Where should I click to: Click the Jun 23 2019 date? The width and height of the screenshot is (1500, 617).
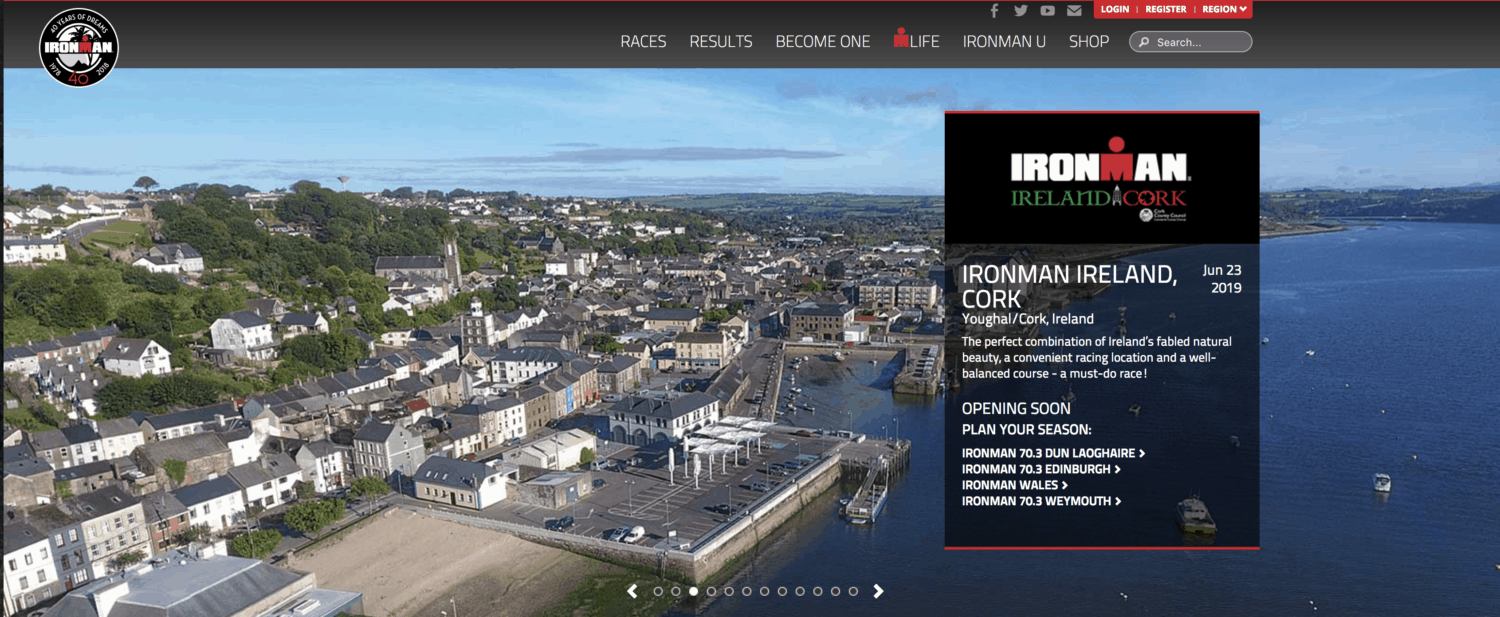pyautogui.click(x=1222, y=279)
